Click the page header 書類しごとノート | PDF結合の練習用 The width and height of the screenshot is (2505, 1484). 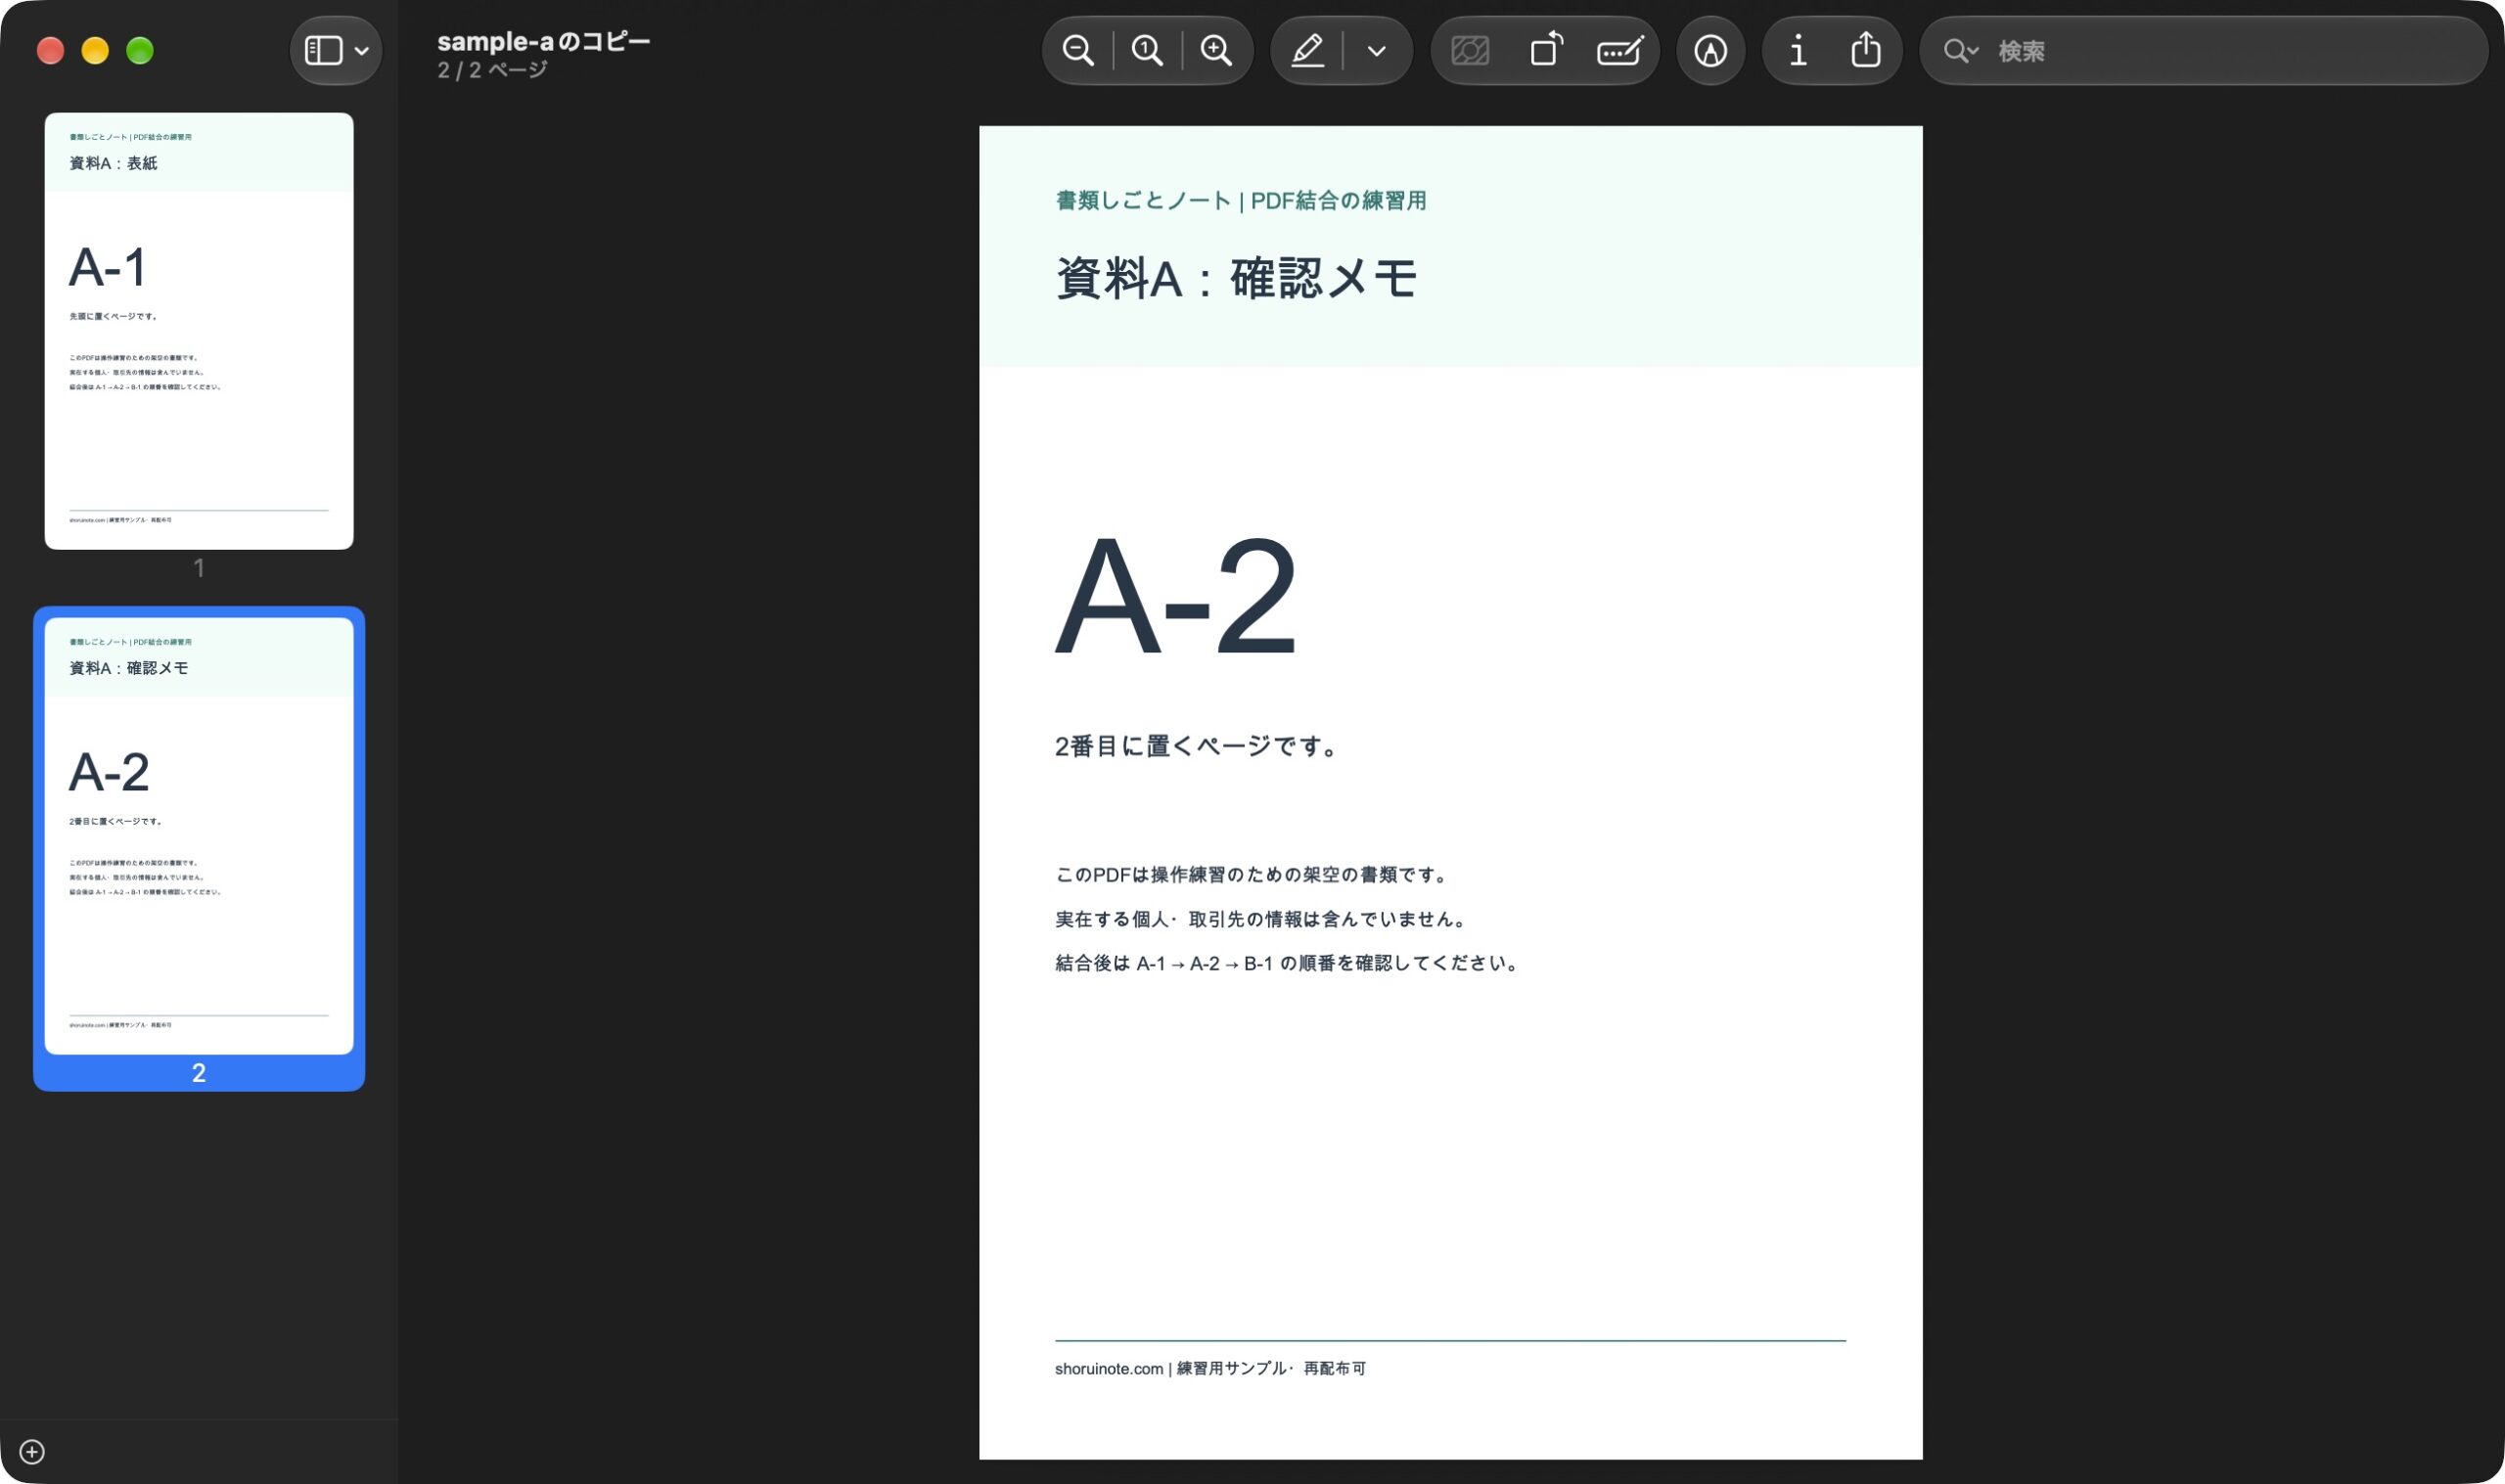(x=1241, y=201)
